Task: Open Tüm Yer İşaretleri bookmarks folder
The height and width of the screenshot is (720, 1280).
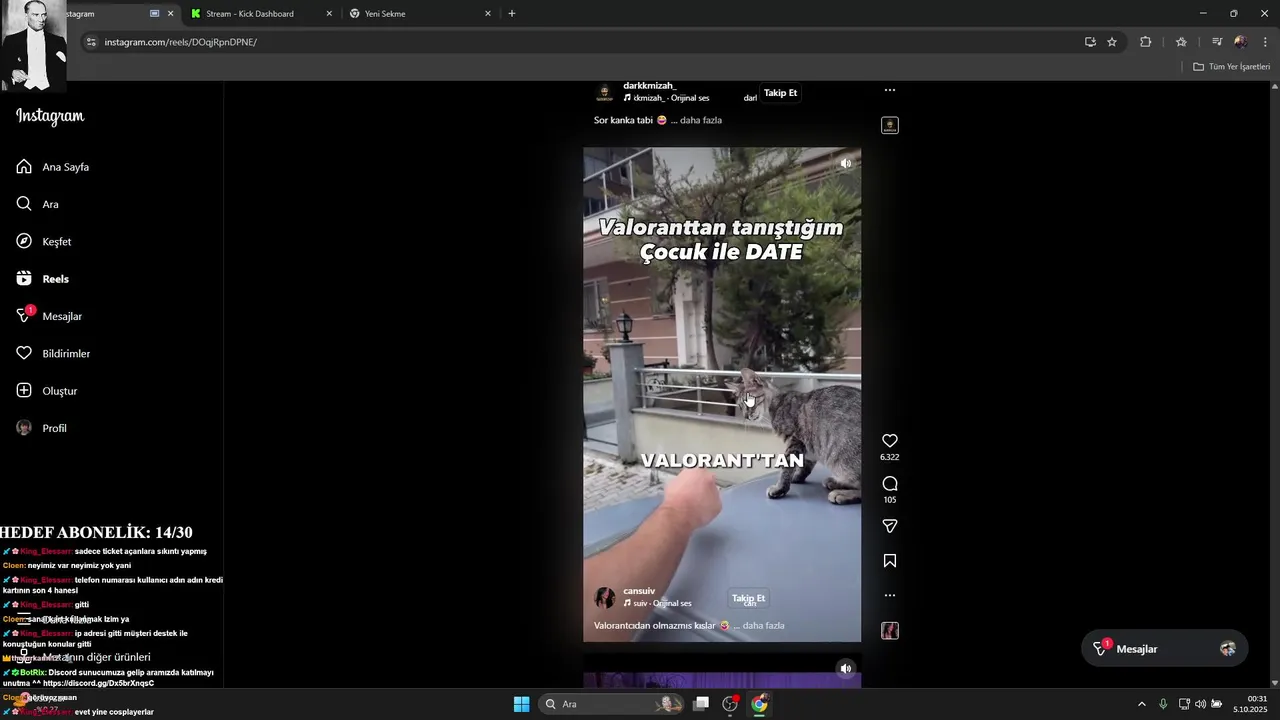Action: (1231, 67)
